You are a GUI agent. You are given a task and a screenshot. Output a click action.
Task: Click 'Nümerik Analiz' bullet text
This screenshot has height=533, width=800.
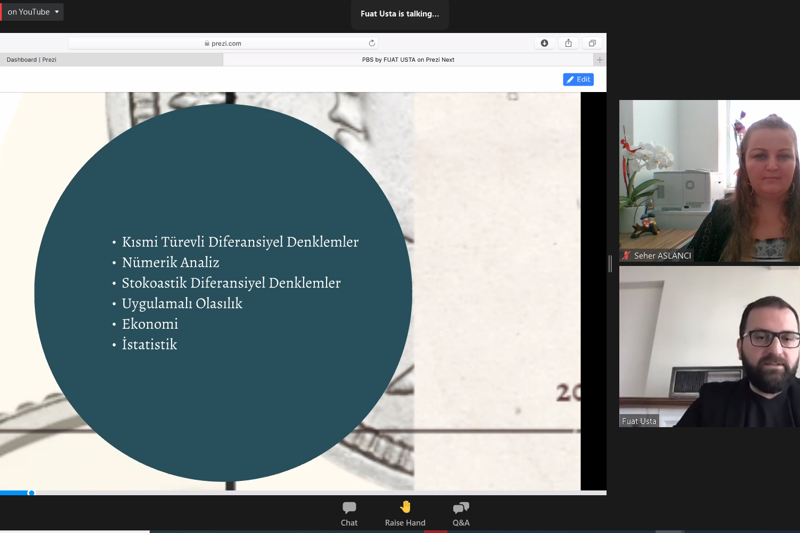click(x=170, y=262)
